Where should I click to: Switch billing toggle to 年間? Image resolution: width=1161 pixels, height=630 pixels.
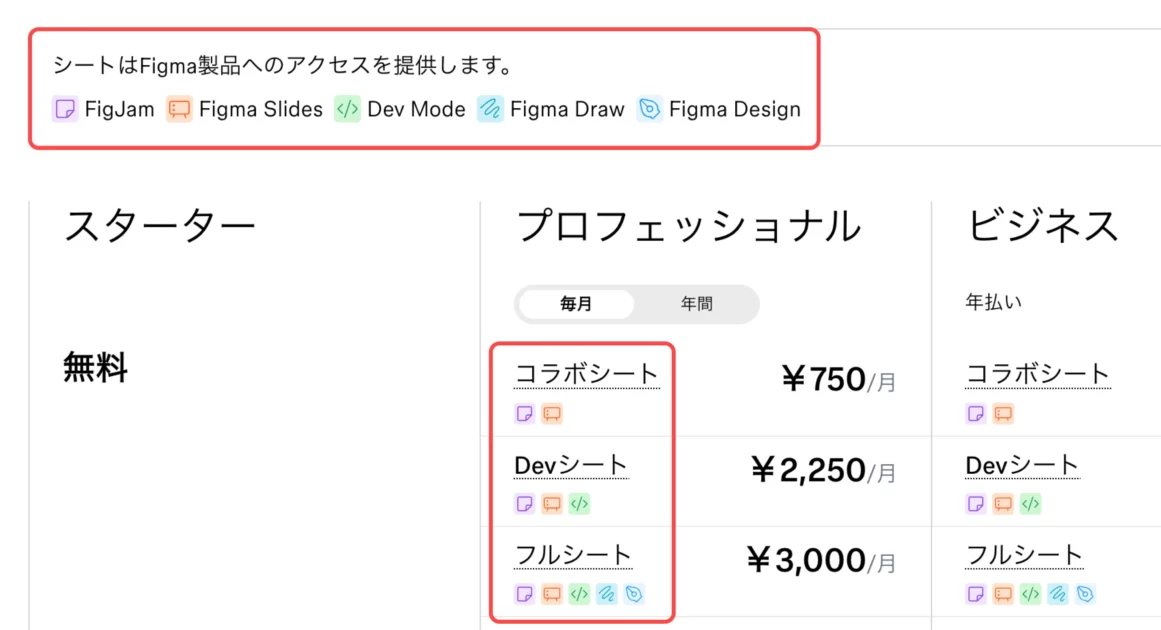(x=697, y=304)
